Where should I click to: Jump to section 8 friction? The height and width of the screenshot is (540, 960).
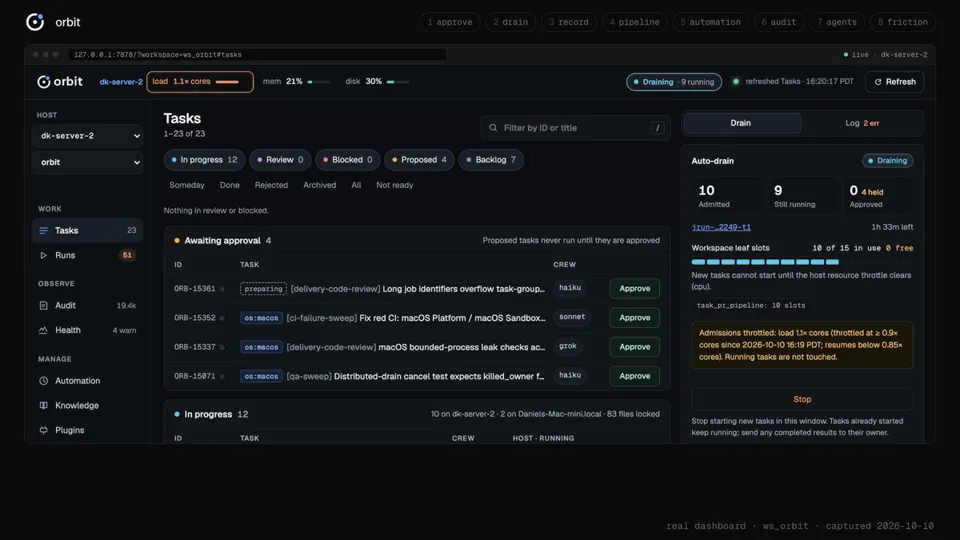(x=903, y=22)
